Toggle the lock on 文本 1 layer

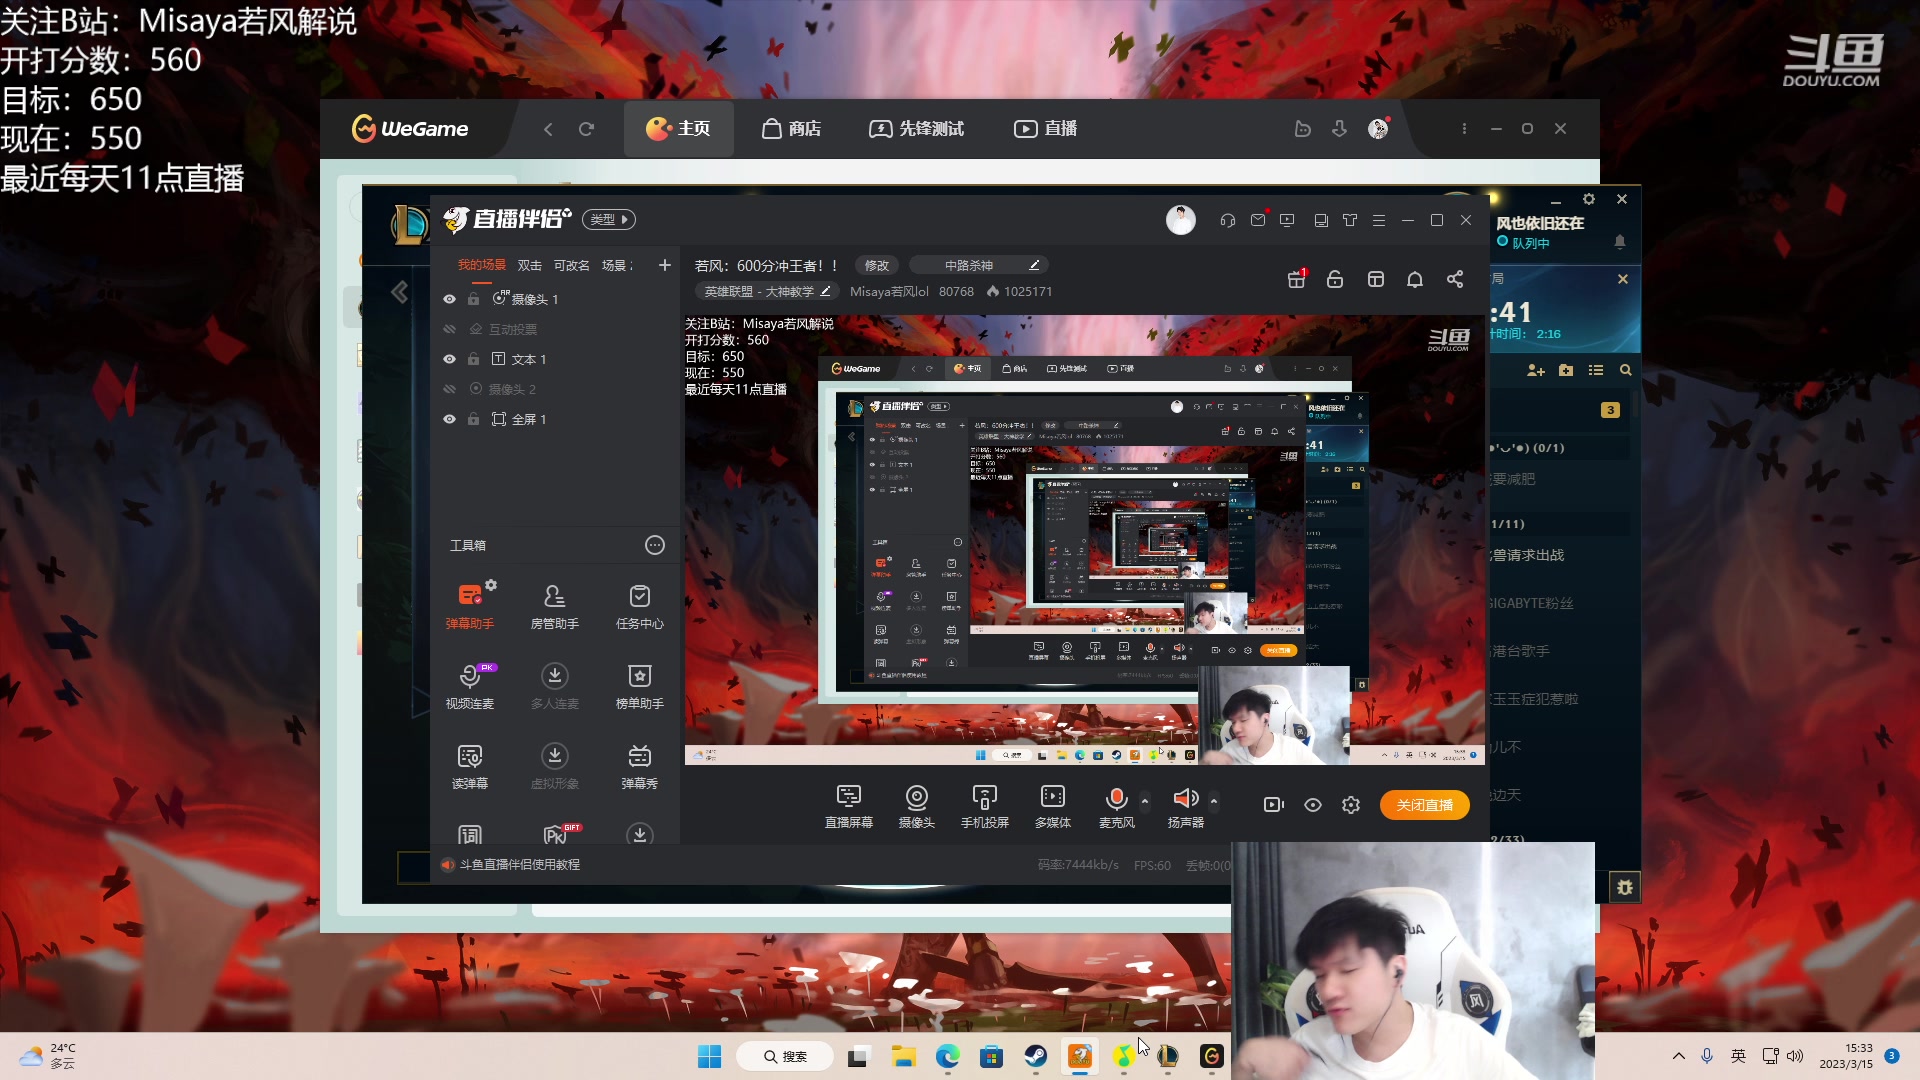click(473, 359)
